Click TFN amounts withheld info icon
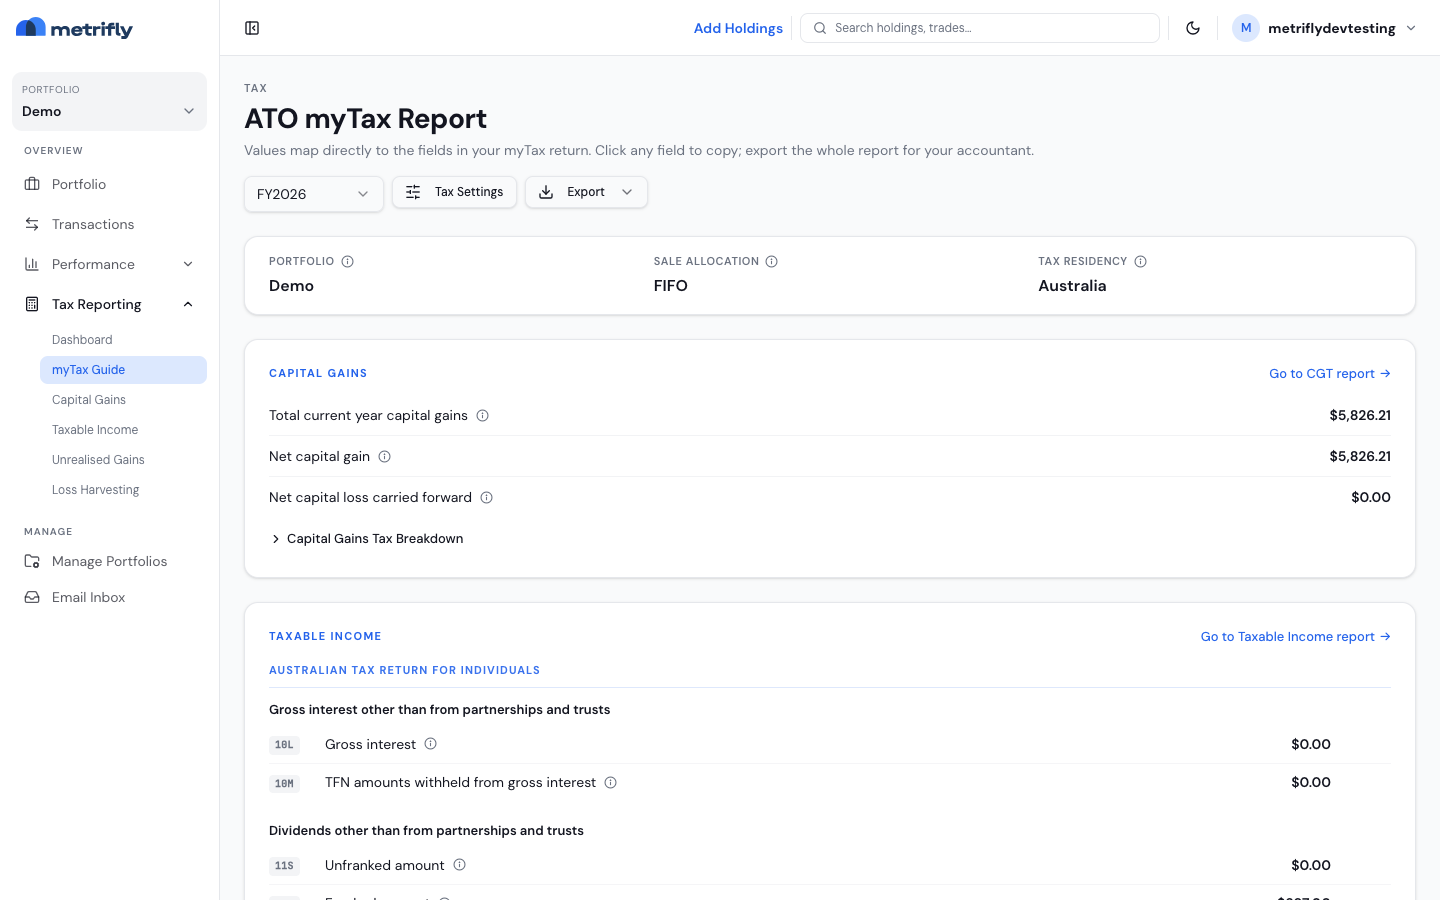 point(611,783)
